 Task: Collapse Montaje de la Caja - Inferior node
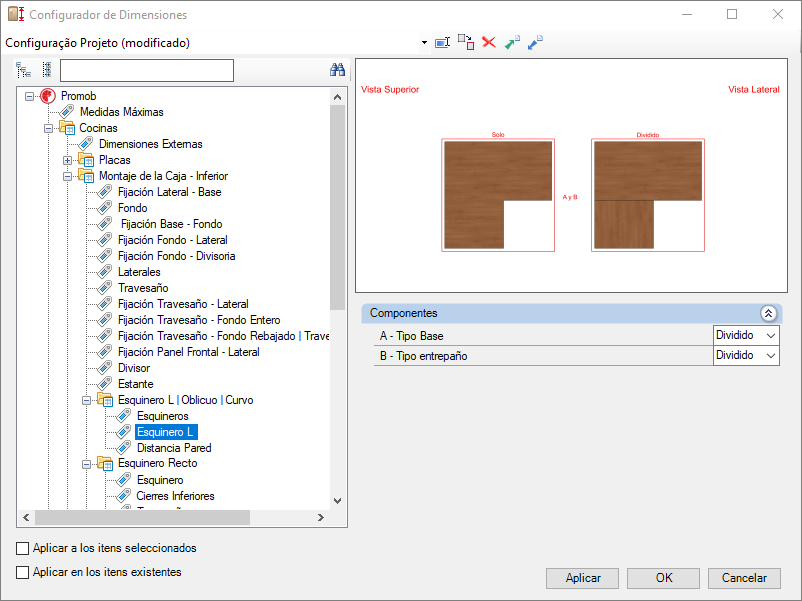(x=67, y=176)
